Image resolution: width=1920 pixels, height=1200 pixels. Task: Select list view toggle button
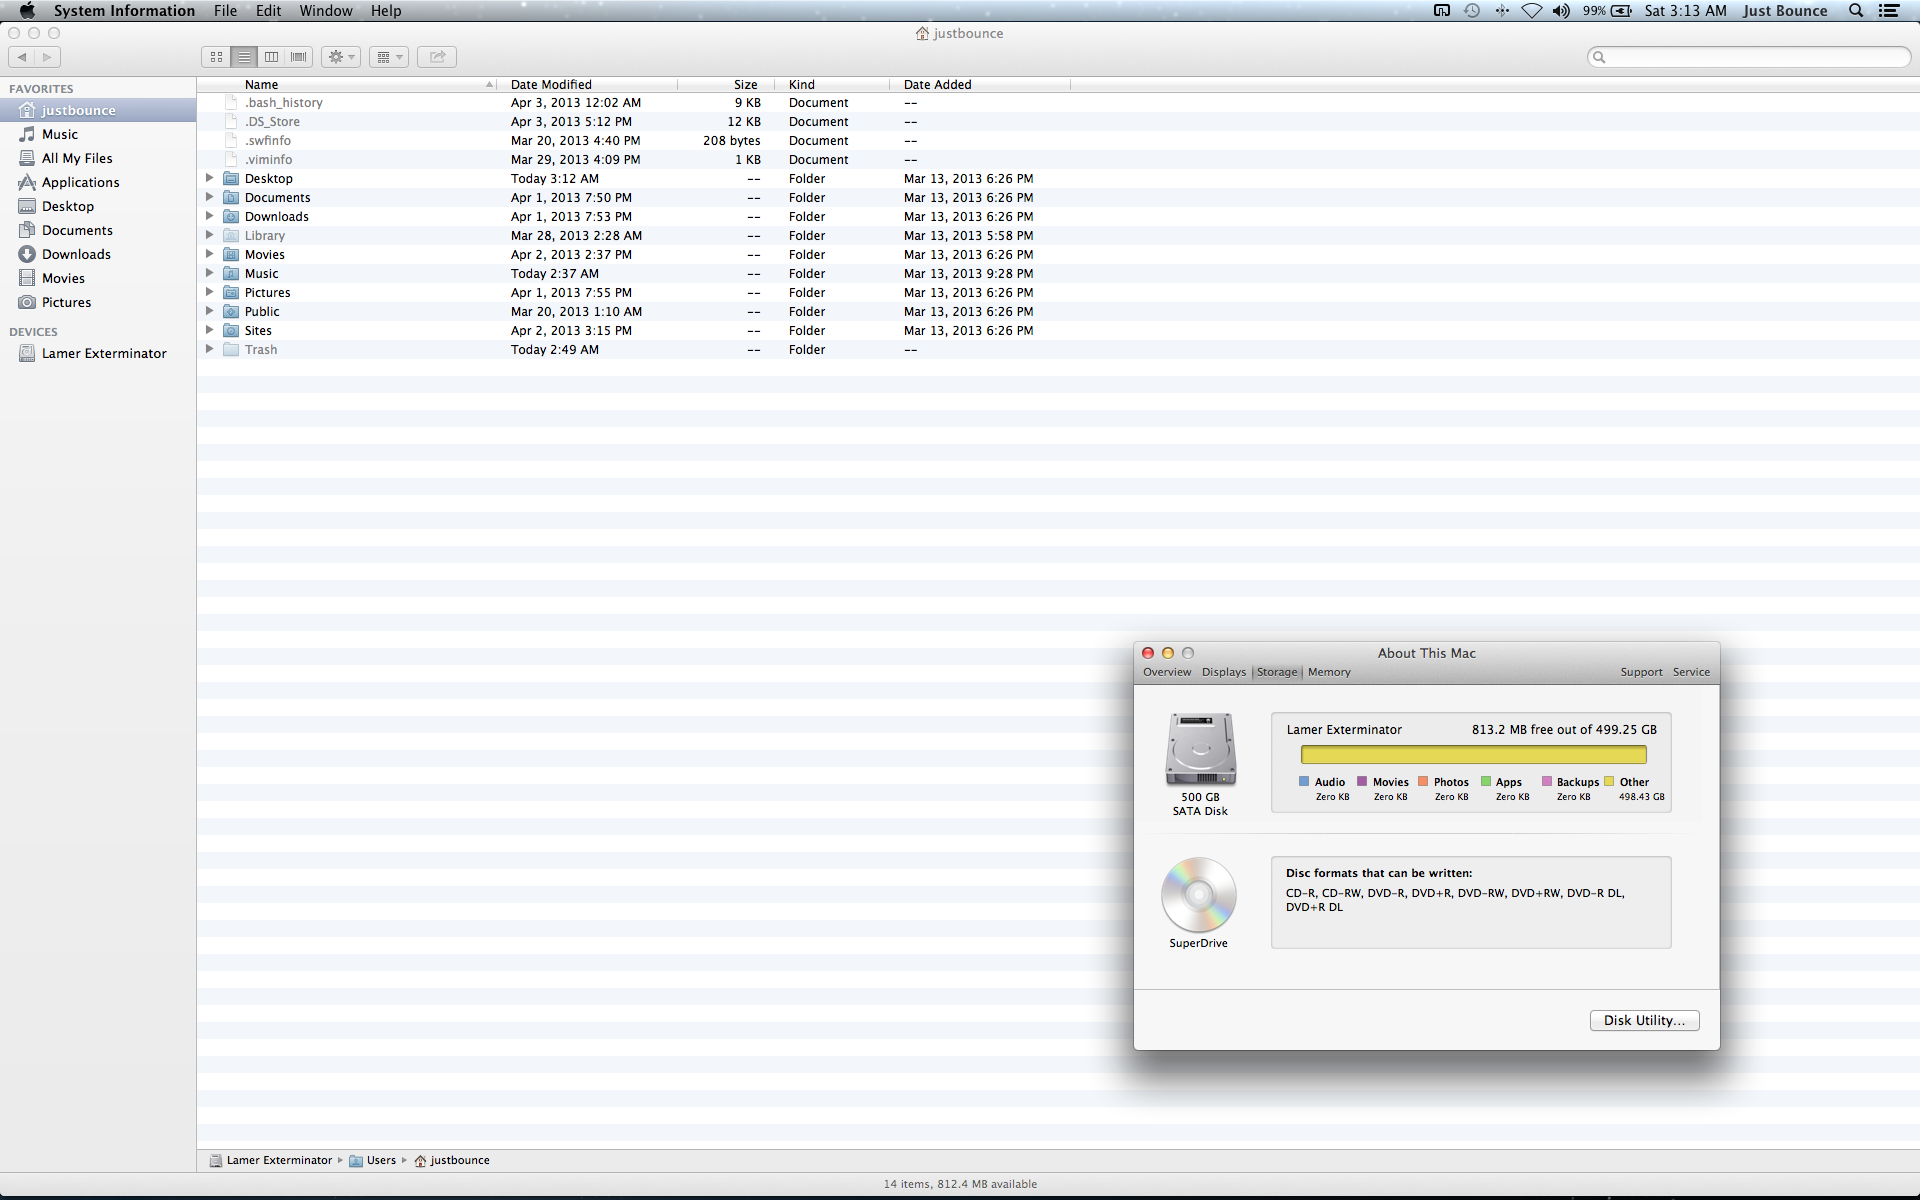(244, 57)
